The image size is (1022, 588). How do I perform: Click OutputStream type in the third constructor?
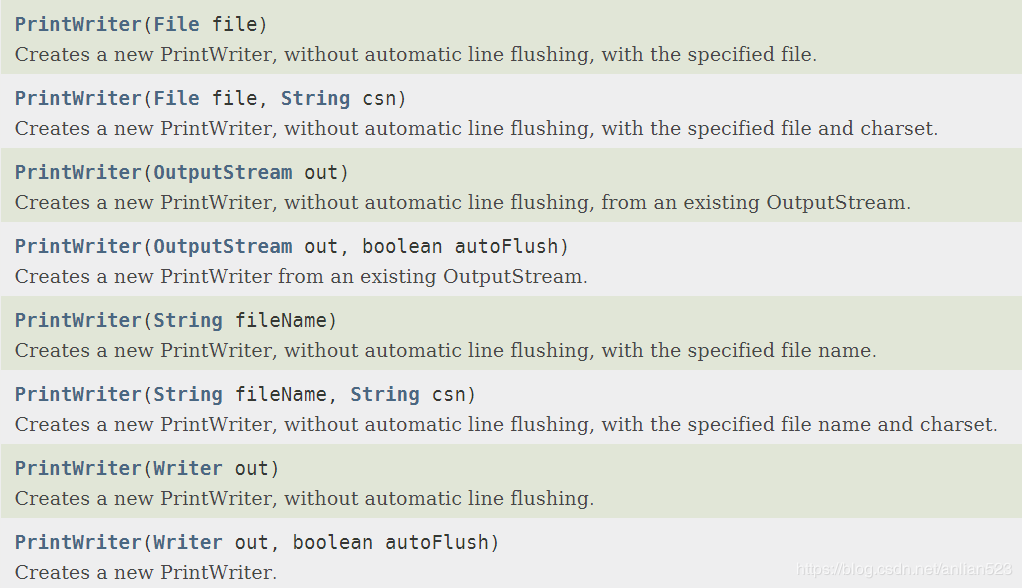(222, 173)
